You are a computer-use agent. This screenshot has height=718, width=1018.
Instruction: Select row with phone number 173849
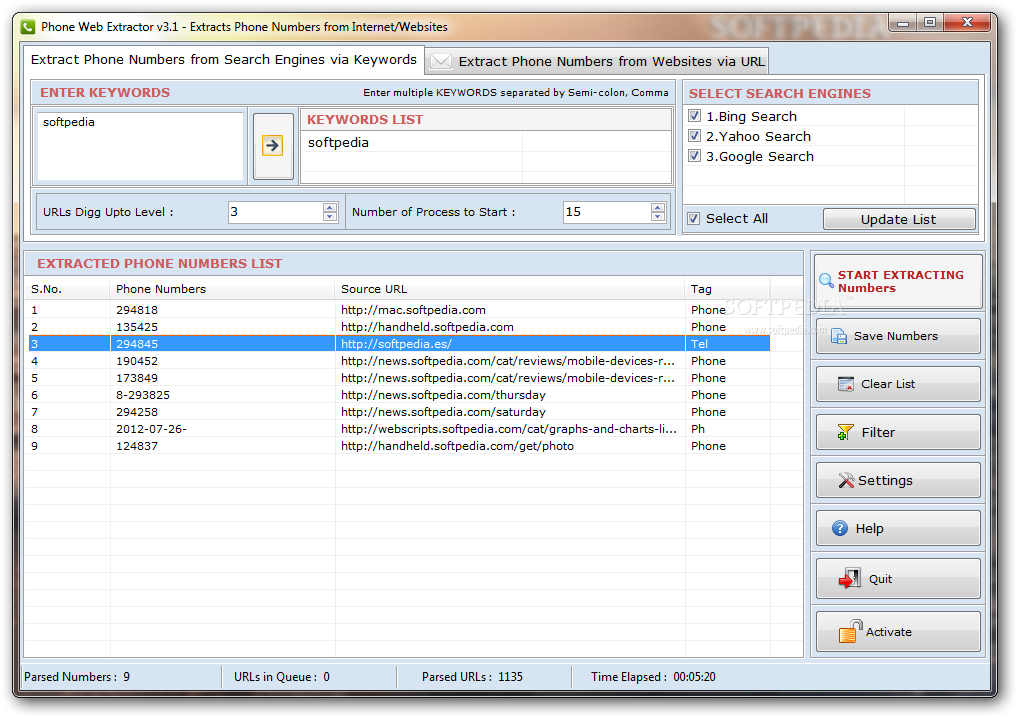click(399, 377)
